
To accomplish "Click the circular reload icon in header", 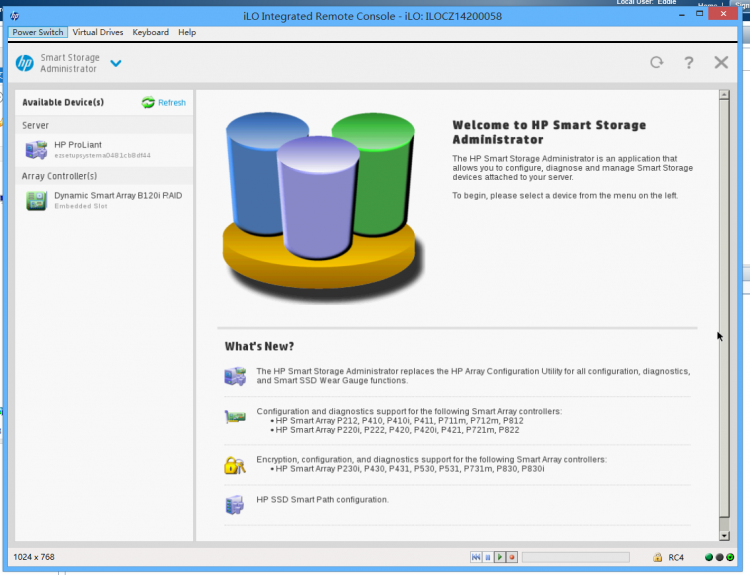I will [657, 62].
